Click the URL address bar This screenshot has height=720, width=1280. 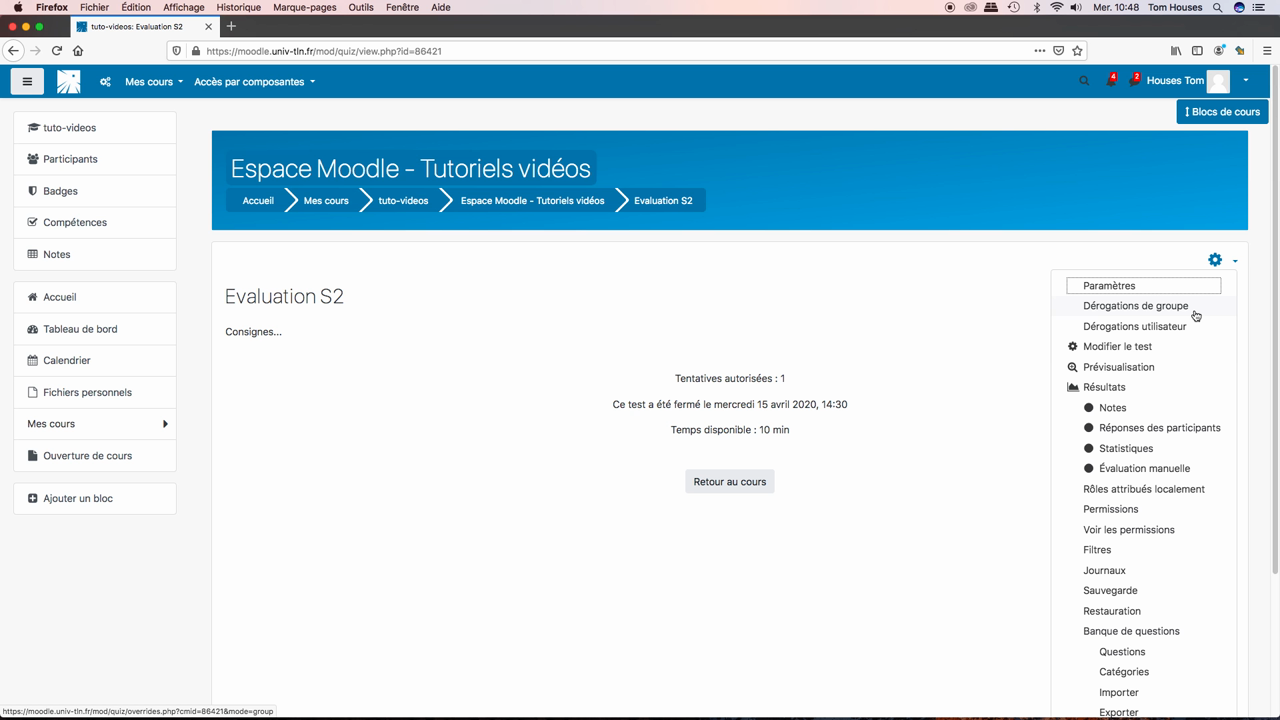click(x=600, y=51)
